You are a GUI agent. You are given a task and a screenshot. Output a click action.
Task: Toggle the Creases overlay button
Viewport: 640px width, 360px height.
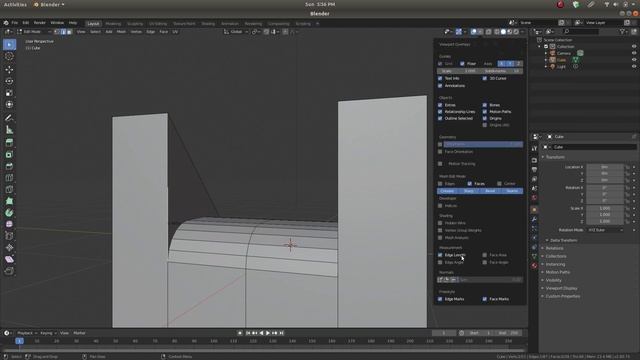(447, 191)
